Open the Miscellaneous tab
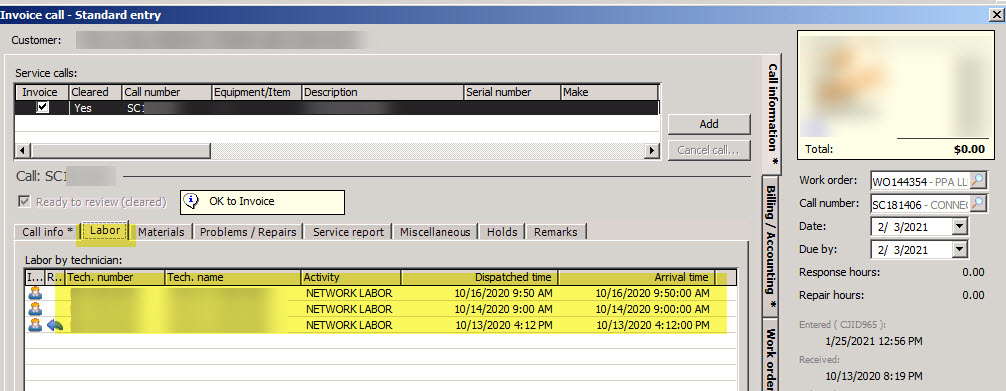 [435, 232]
